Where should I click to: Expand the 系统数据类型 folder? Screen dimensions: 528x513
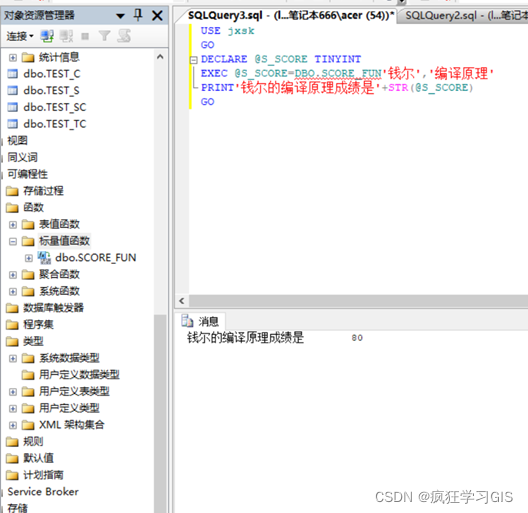13,358
